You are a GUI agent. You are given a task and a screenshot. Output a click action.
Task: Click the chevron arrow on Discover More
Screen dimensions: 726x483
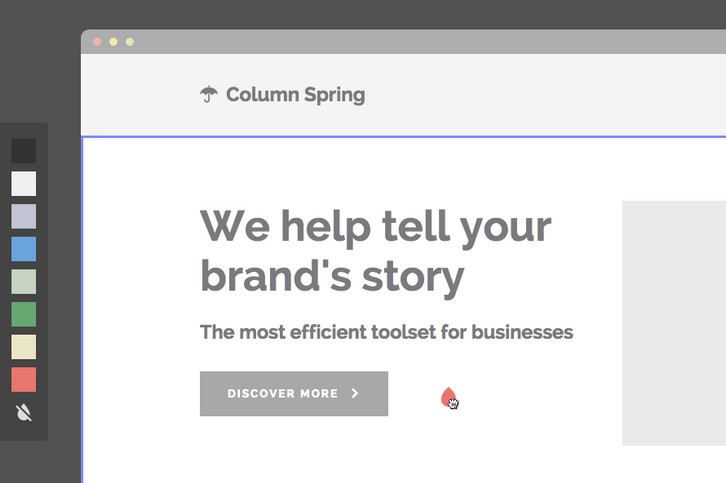point(355,394)
